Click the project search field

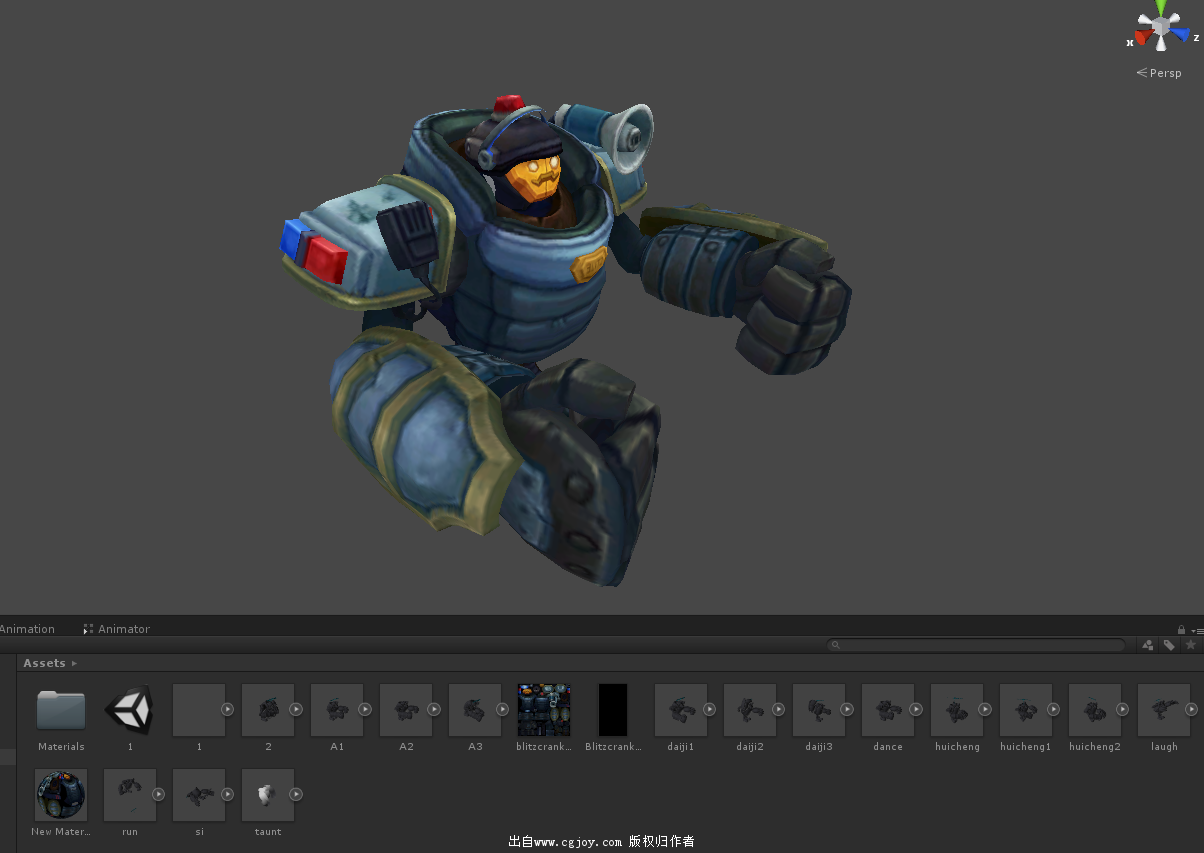pos(977,645)
